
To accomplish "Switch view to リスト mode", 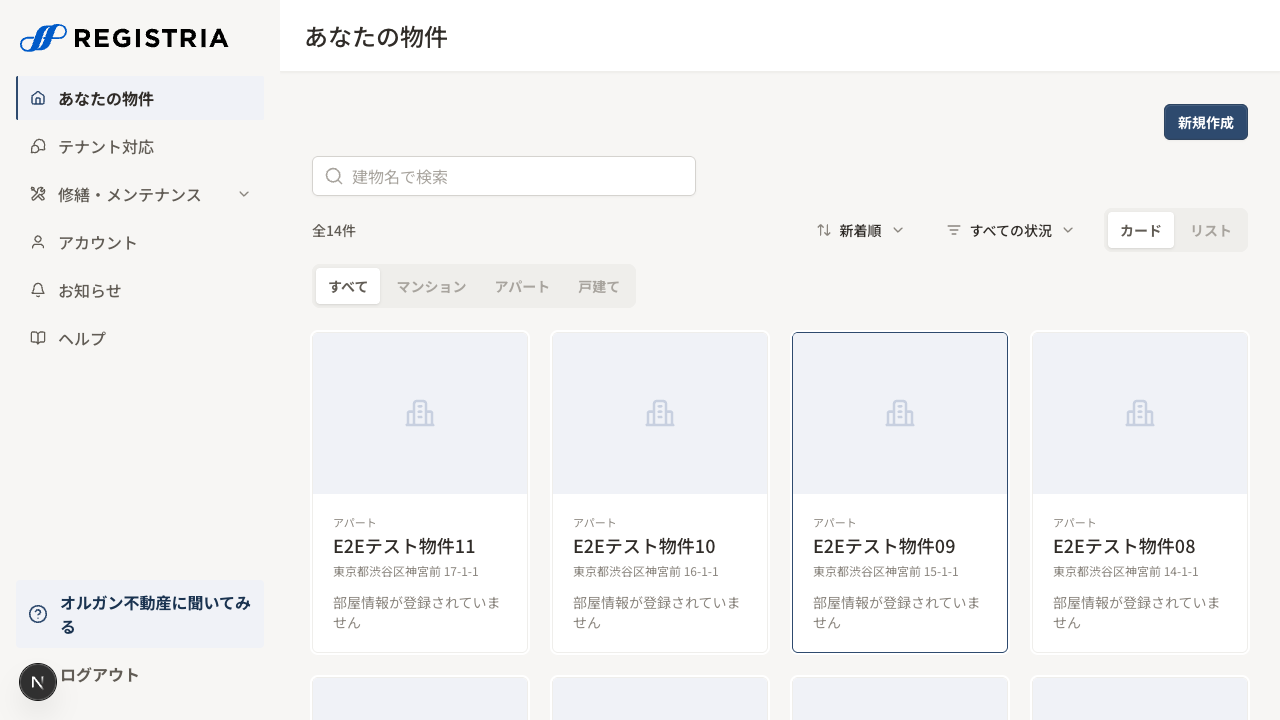I will pos(1210,230).
